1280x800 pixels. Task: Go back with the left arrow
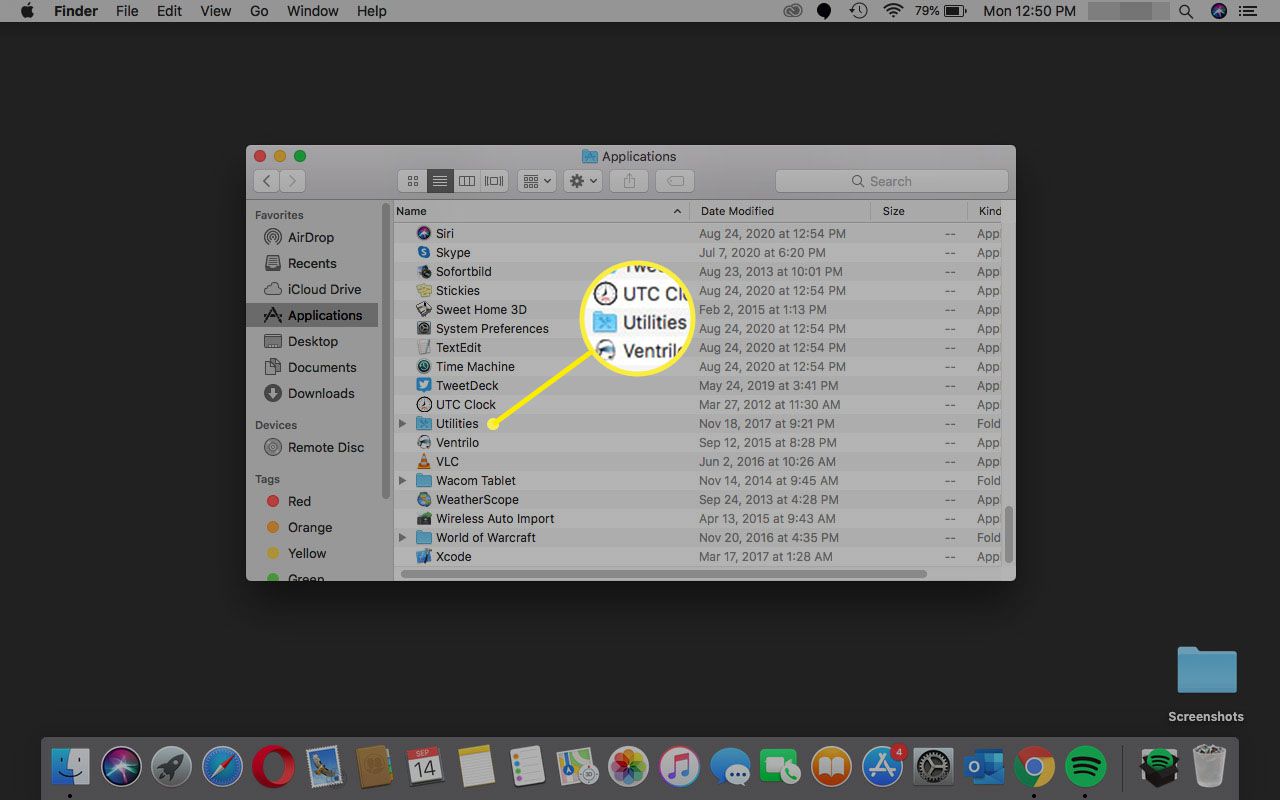[x=266, y=181]
